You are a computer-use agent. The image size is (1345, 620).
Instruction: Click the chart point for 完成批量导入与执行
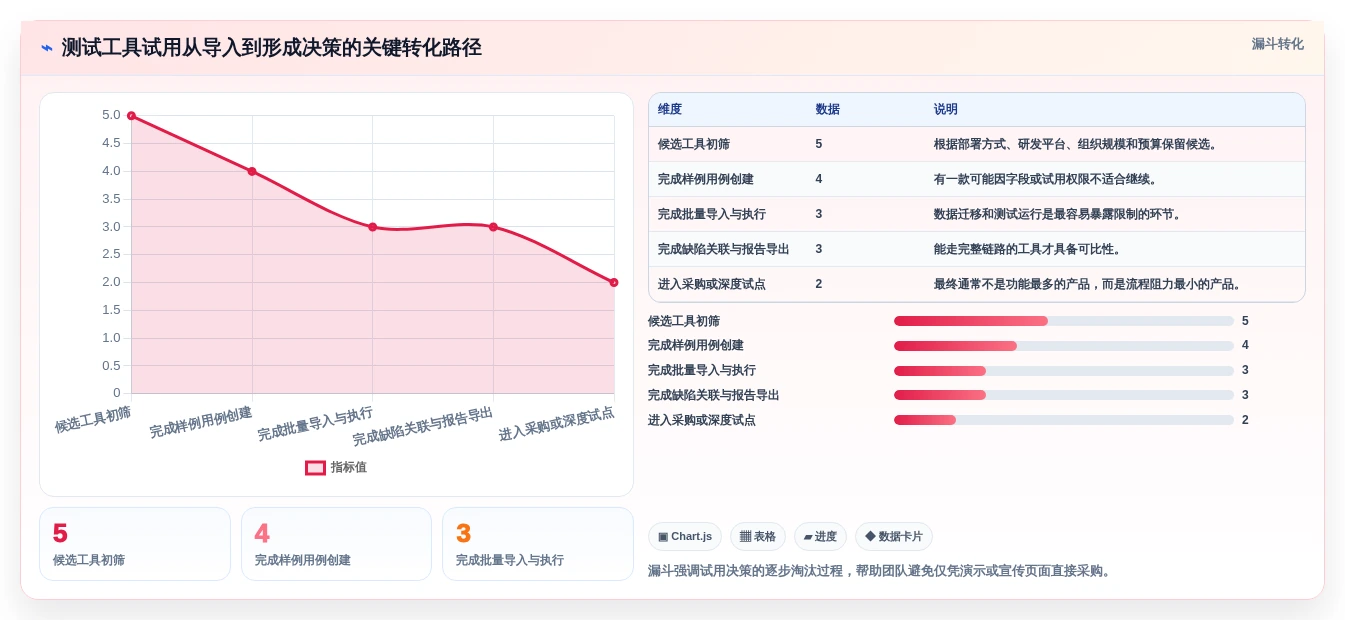(373, 227)
